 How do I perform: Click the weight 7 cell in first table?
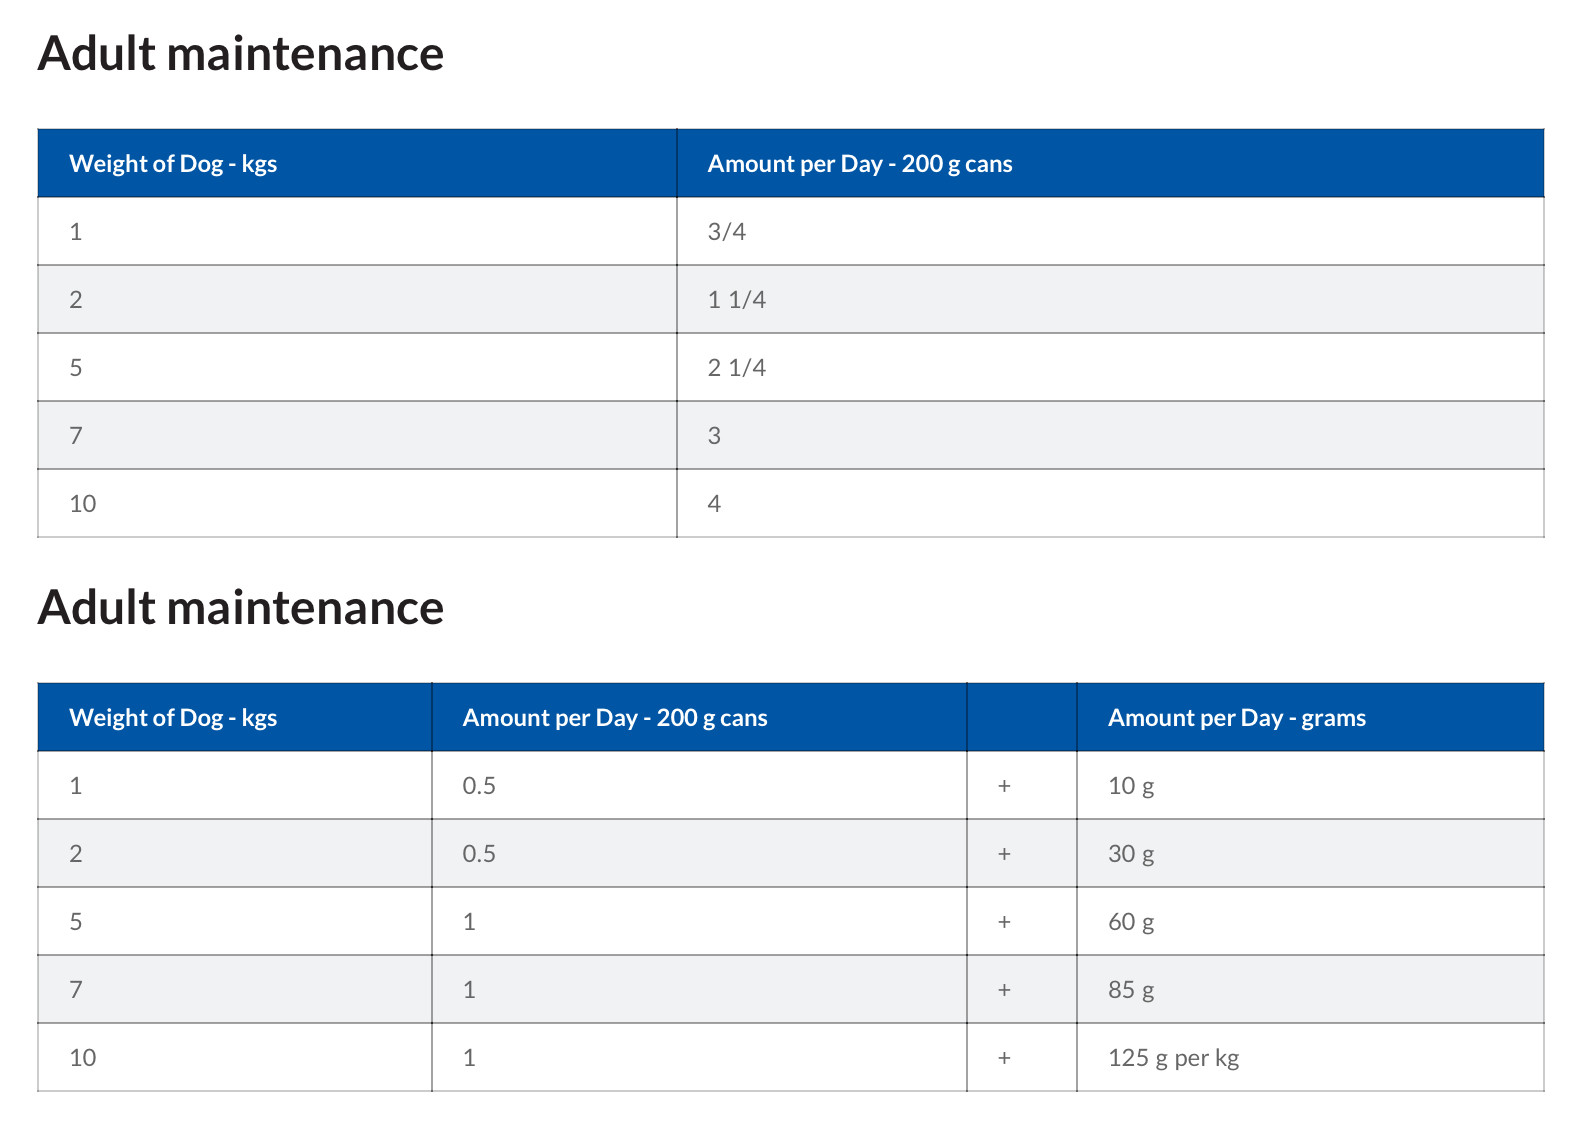click(357, 435)
